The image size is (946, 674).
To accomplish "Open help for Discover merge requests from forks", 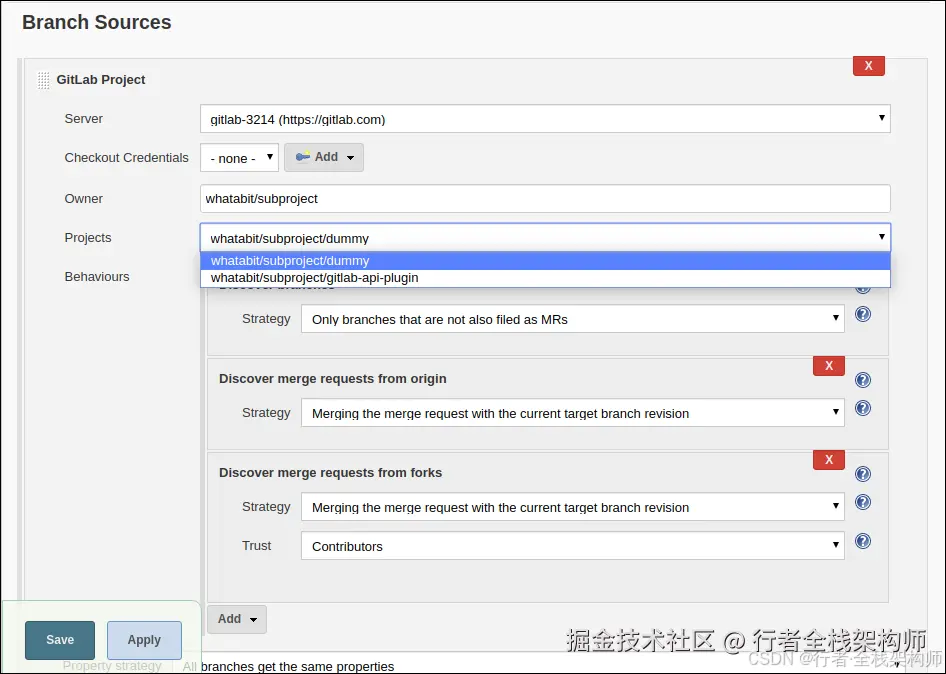I will [863, 474].
